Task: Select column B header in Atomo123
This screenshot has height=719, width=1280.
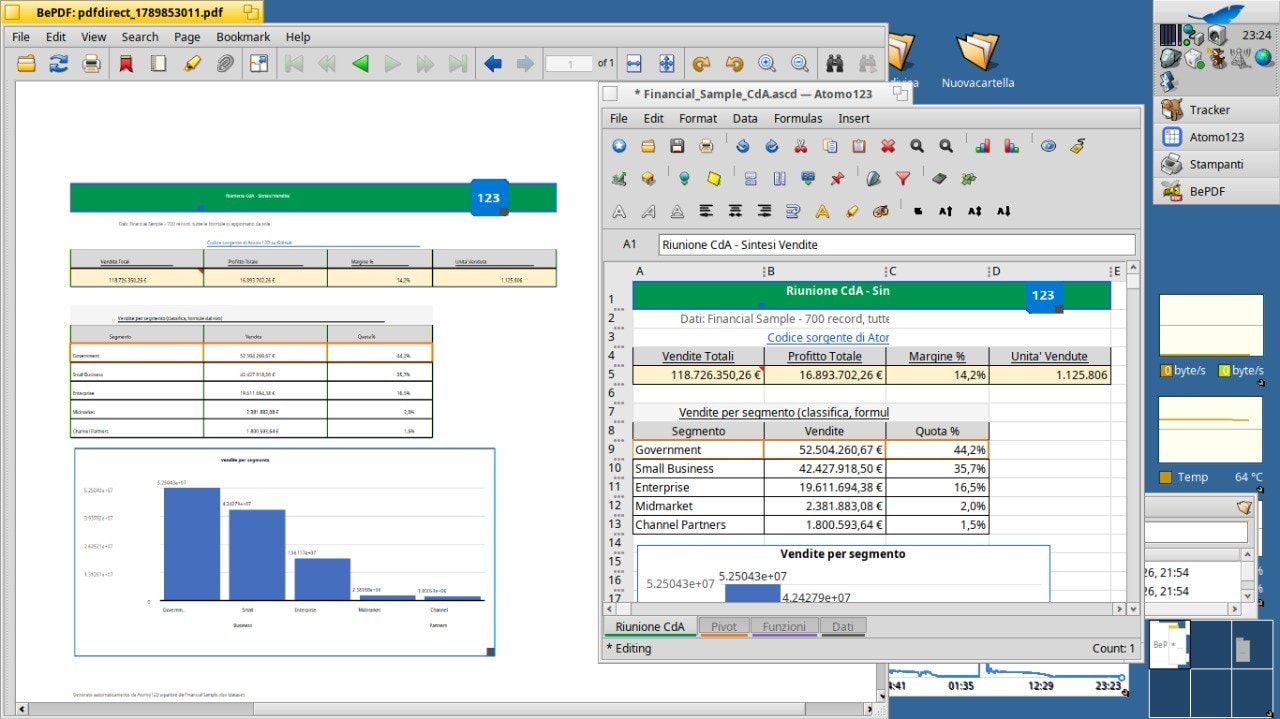Action: click(825, 271)
